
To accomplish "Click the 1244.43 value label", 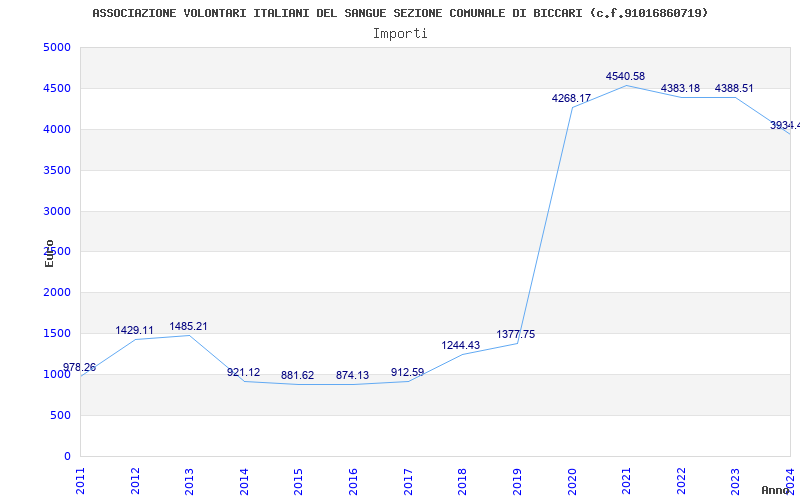I will coord(461,346).
